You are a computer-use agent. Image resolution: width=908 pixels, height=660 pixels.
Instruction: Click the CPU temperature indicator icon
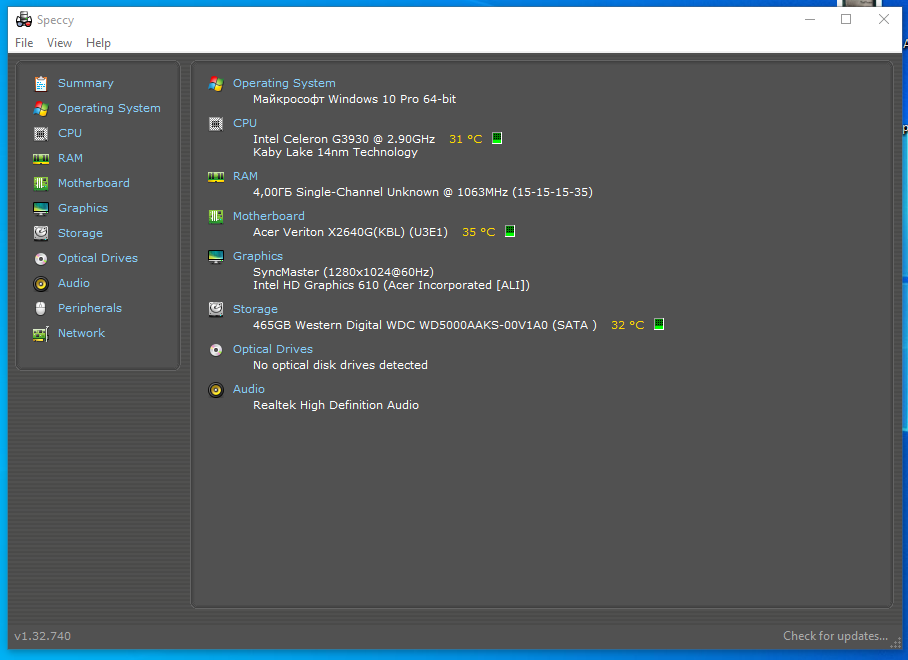pyautogui.click(x=497, y=139)
